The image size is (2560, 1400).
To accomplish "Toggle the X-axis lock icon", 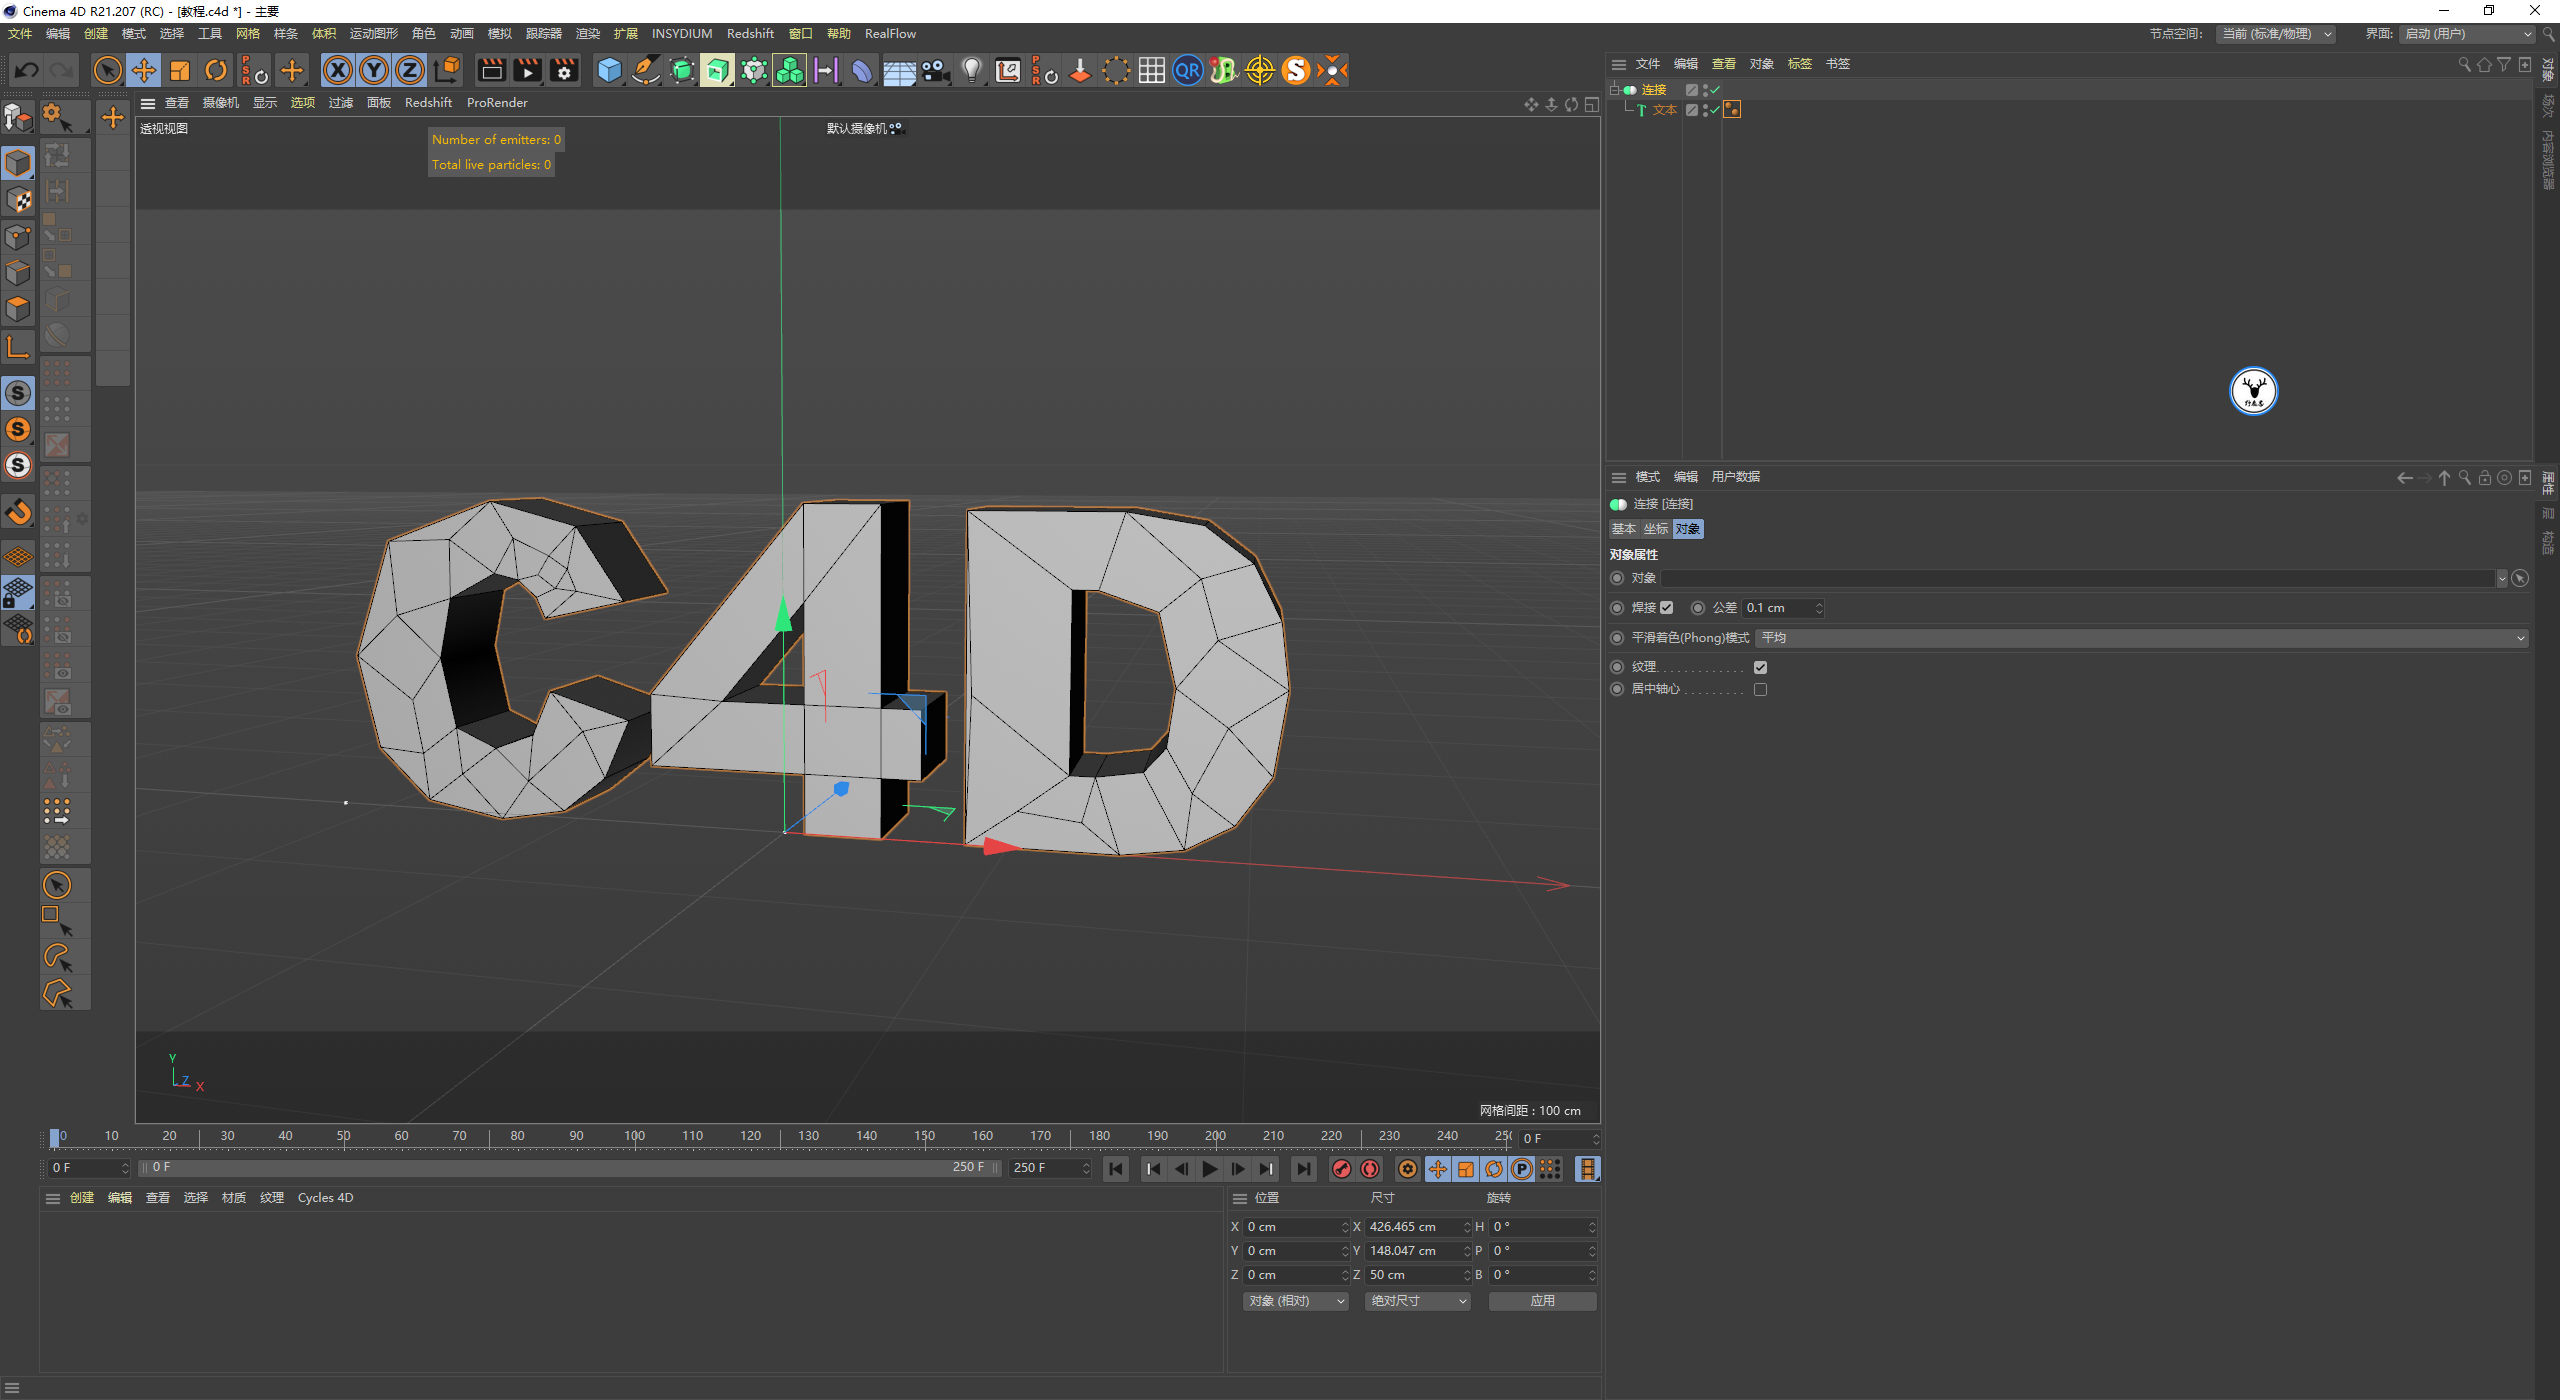I will pos(338,70).
